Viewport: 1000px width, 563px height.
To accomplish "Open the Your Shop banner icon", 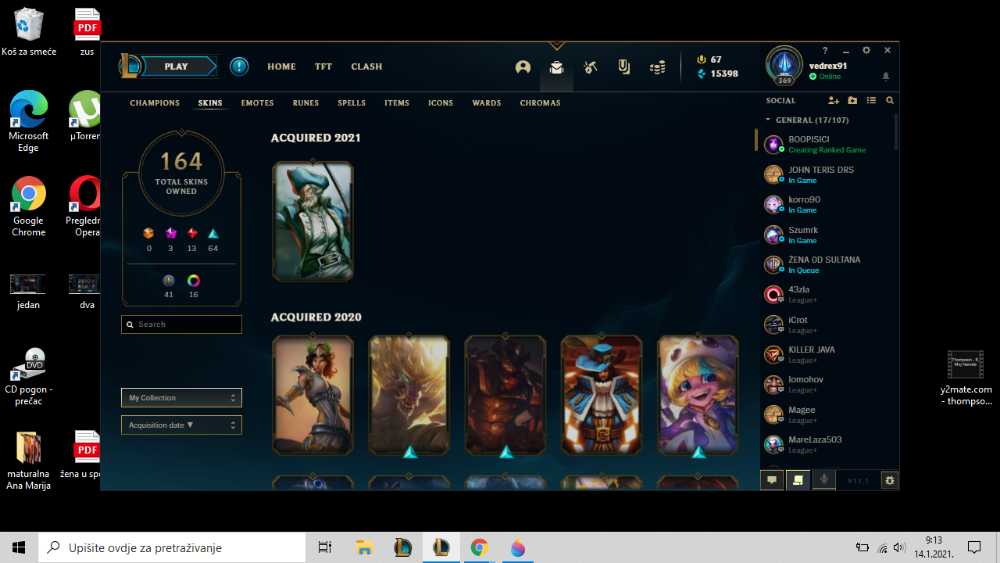I will [624, 67].
